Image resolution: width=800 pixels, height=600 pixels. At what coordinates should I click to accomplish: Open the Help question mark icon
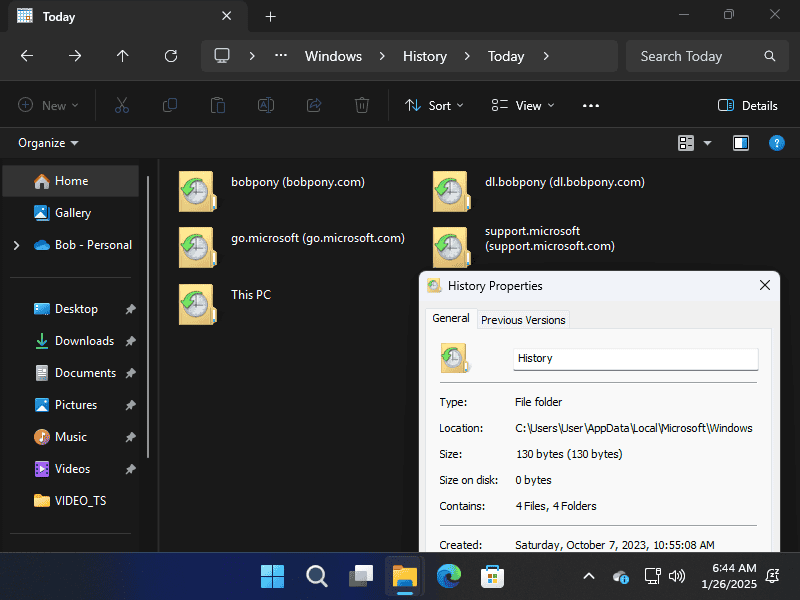tap(776, 143)
